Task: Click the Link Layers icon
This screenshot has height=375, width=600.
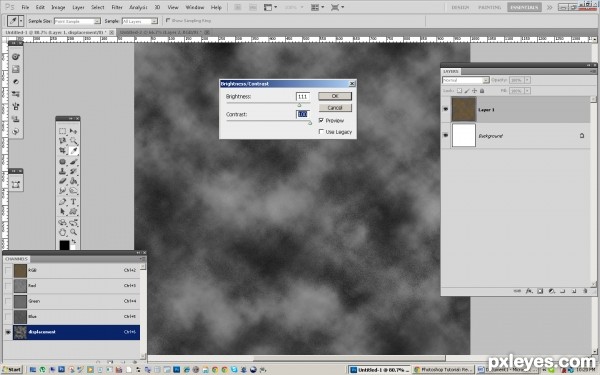Action: pyautogui.click(x=517, y=291)
